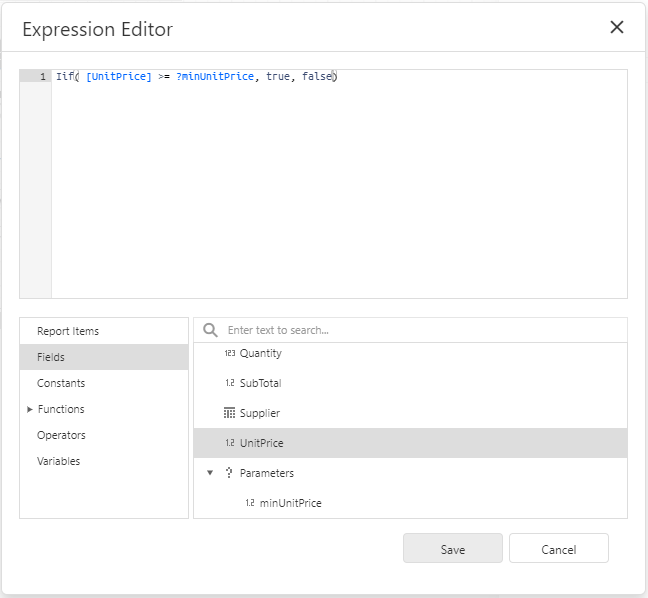Open the Operators category
The height and width of the screenshot is (598, 648).
61,435
